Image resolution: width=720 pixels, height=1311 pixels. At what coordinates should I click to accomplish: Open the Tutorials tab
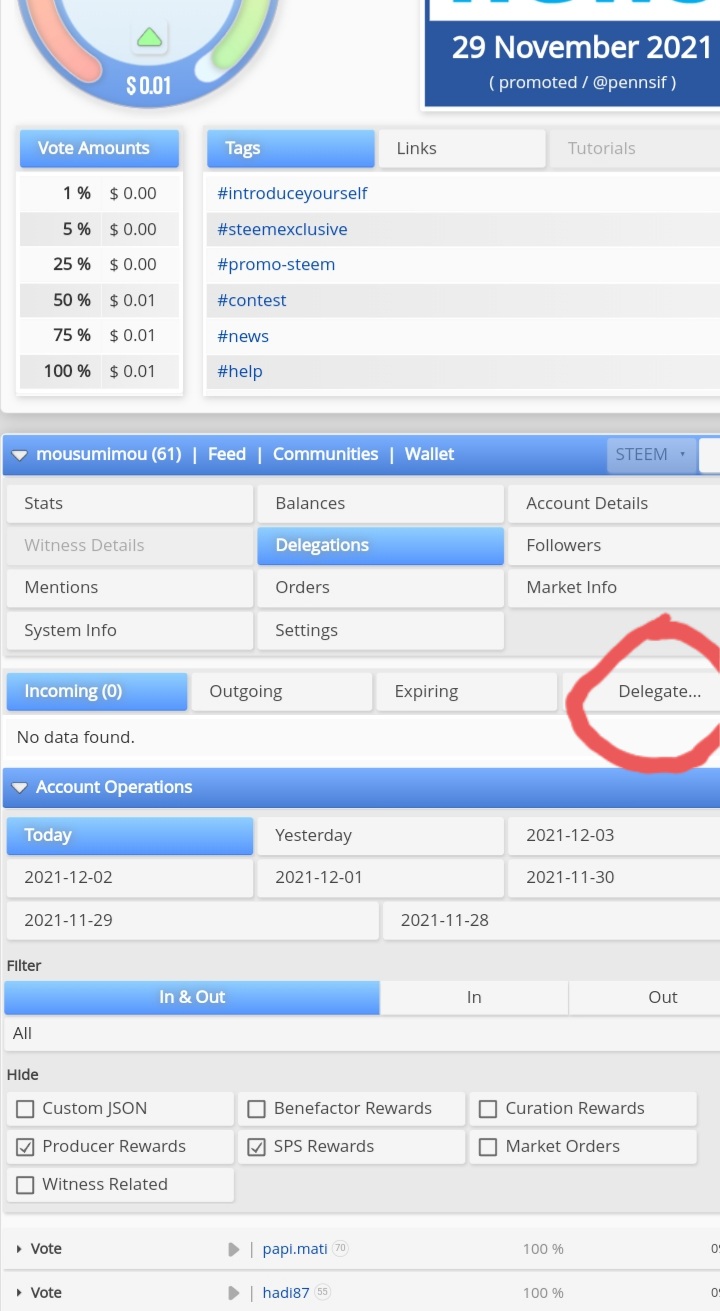tap(634, 148)
